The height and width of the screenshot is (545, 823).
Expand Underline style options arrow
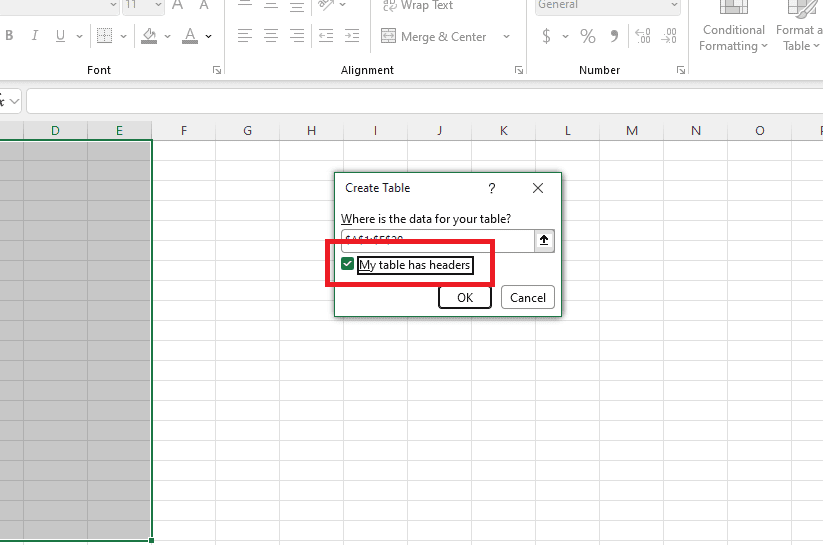(x=79, y=36)
